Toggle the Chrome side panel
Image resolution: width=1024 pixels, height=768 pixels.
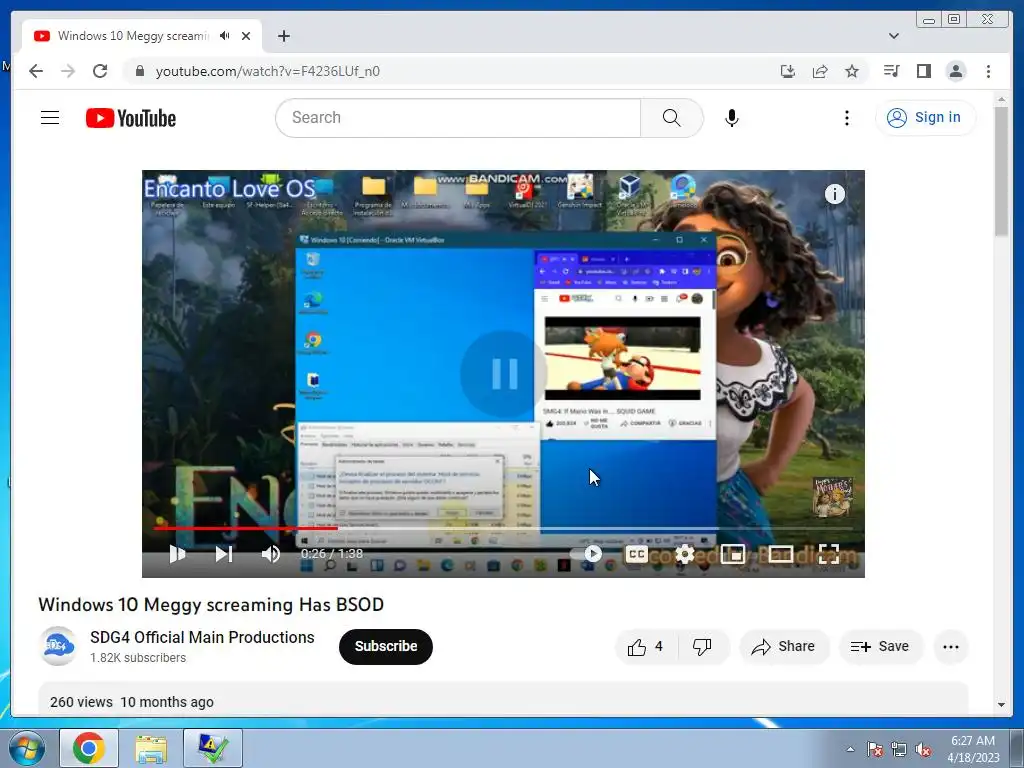(x=923, y=71)
